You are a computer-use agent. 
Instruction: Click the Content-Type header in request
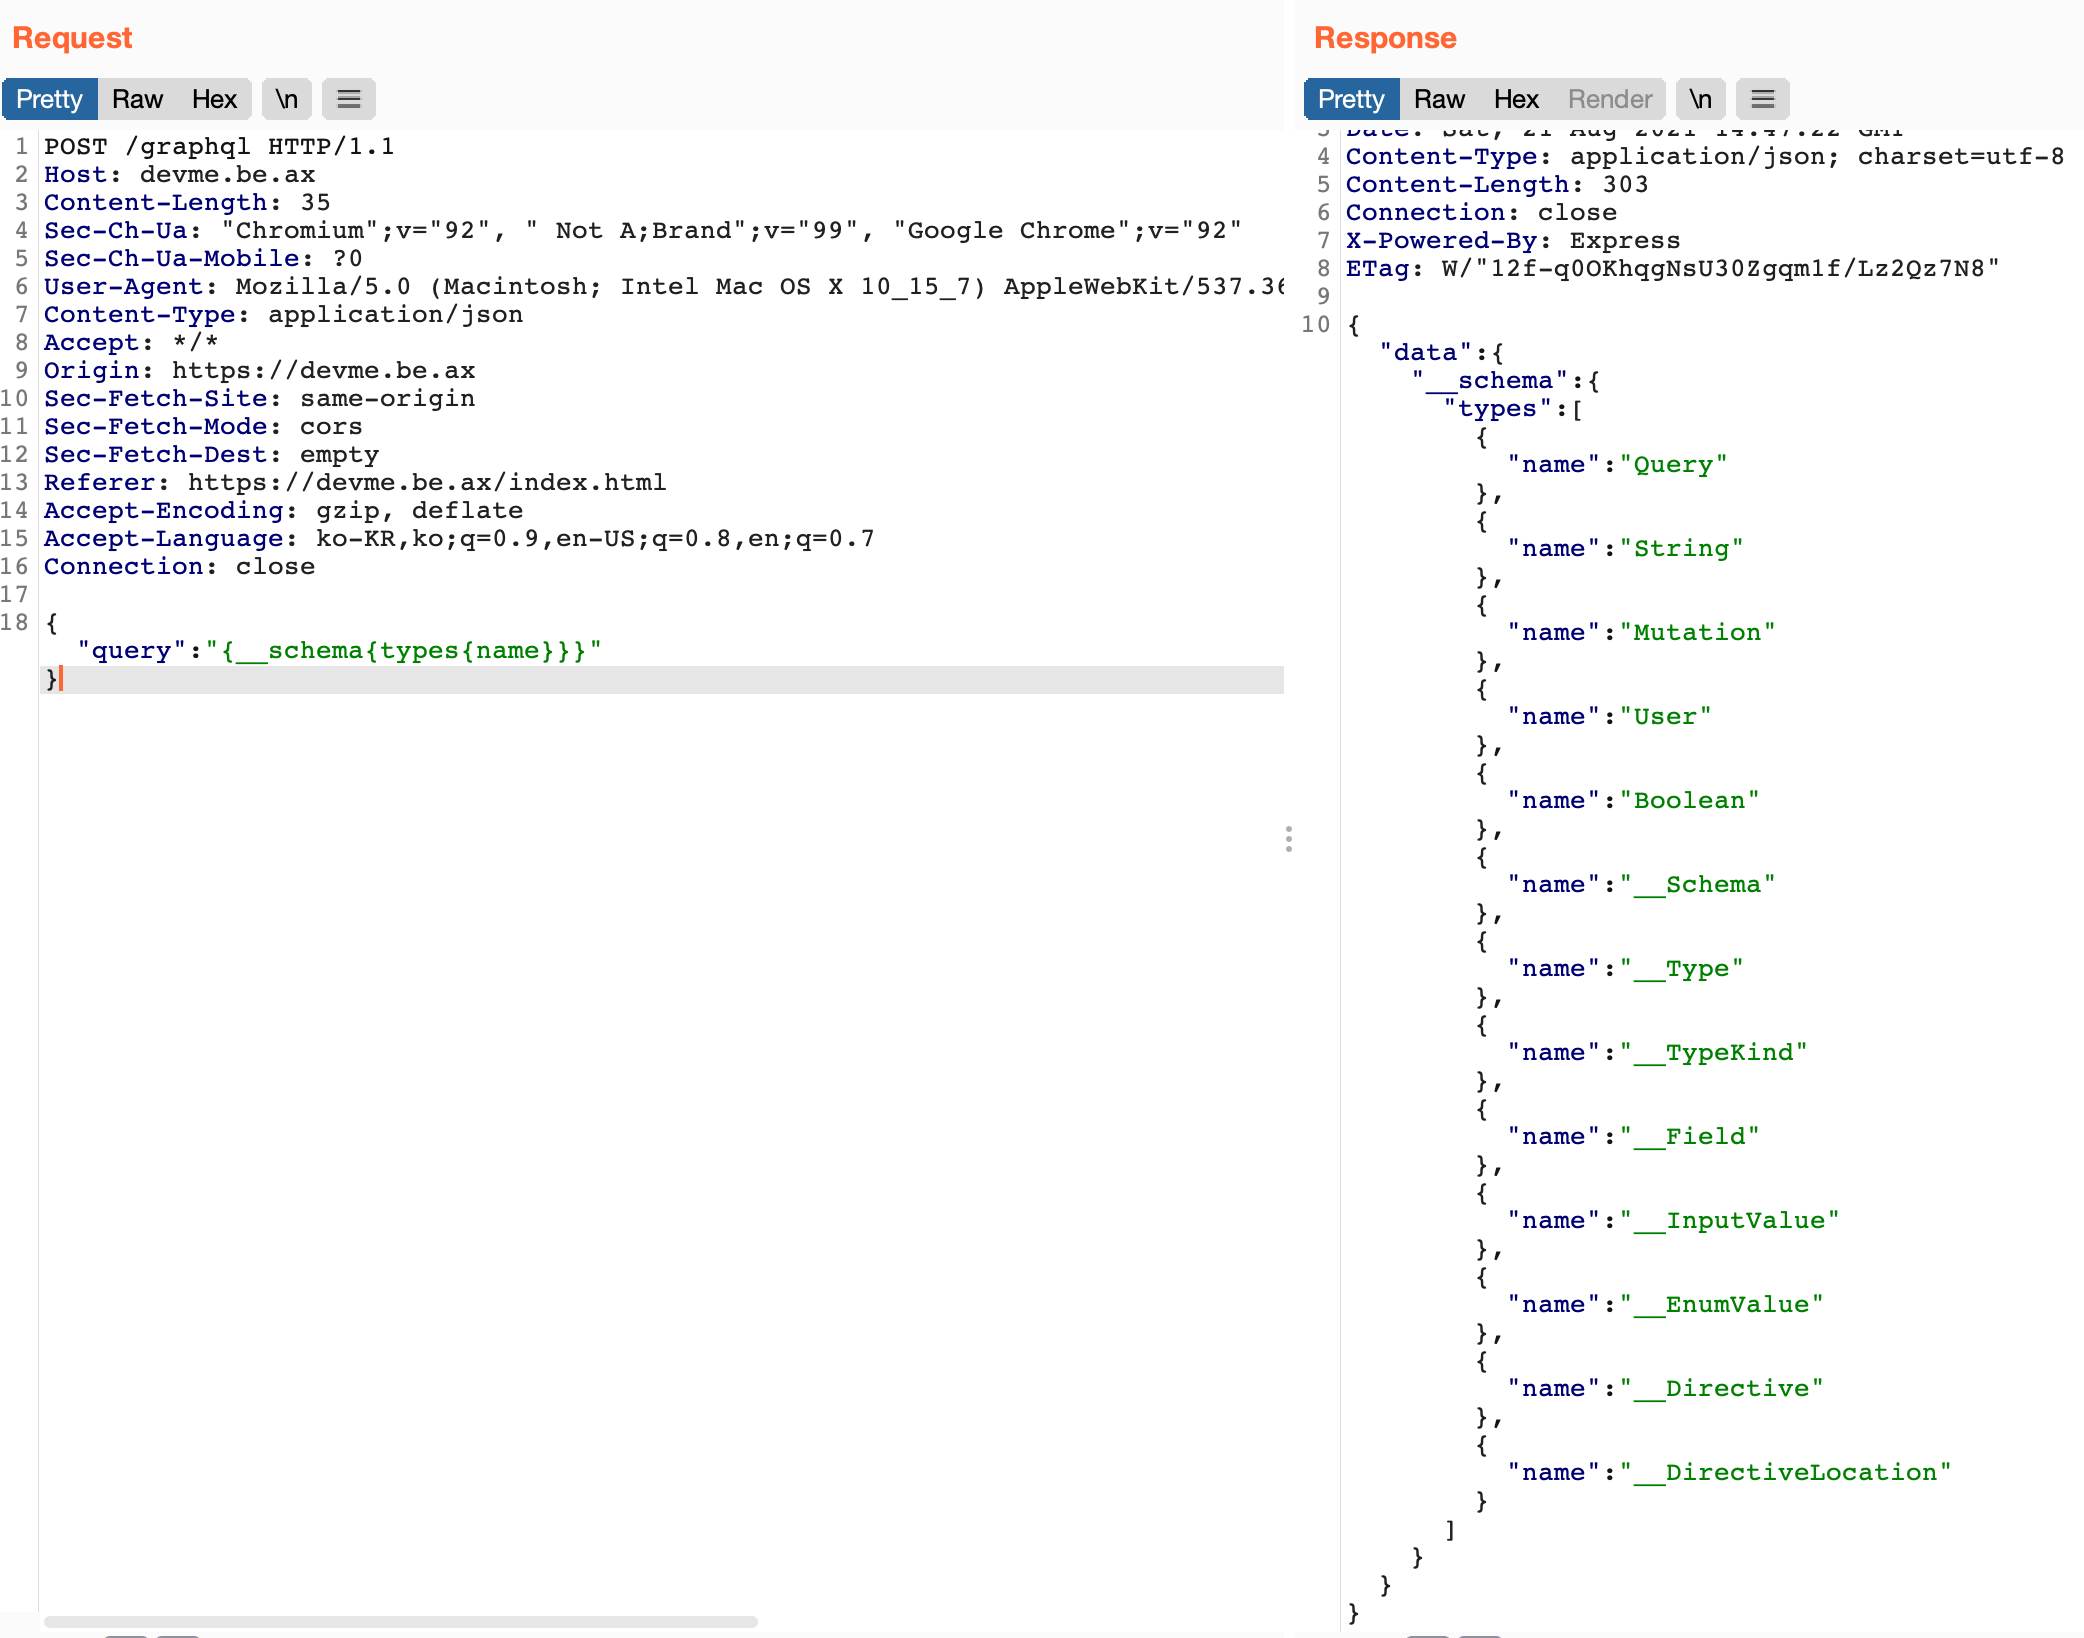283,315
